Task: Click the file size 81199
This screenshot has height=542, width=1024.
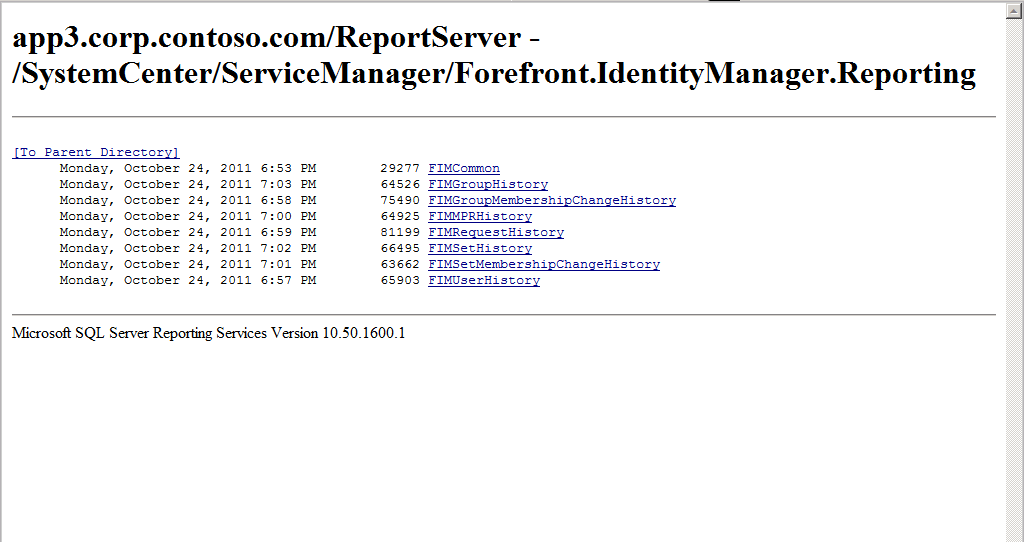Action: click(400, 232)
